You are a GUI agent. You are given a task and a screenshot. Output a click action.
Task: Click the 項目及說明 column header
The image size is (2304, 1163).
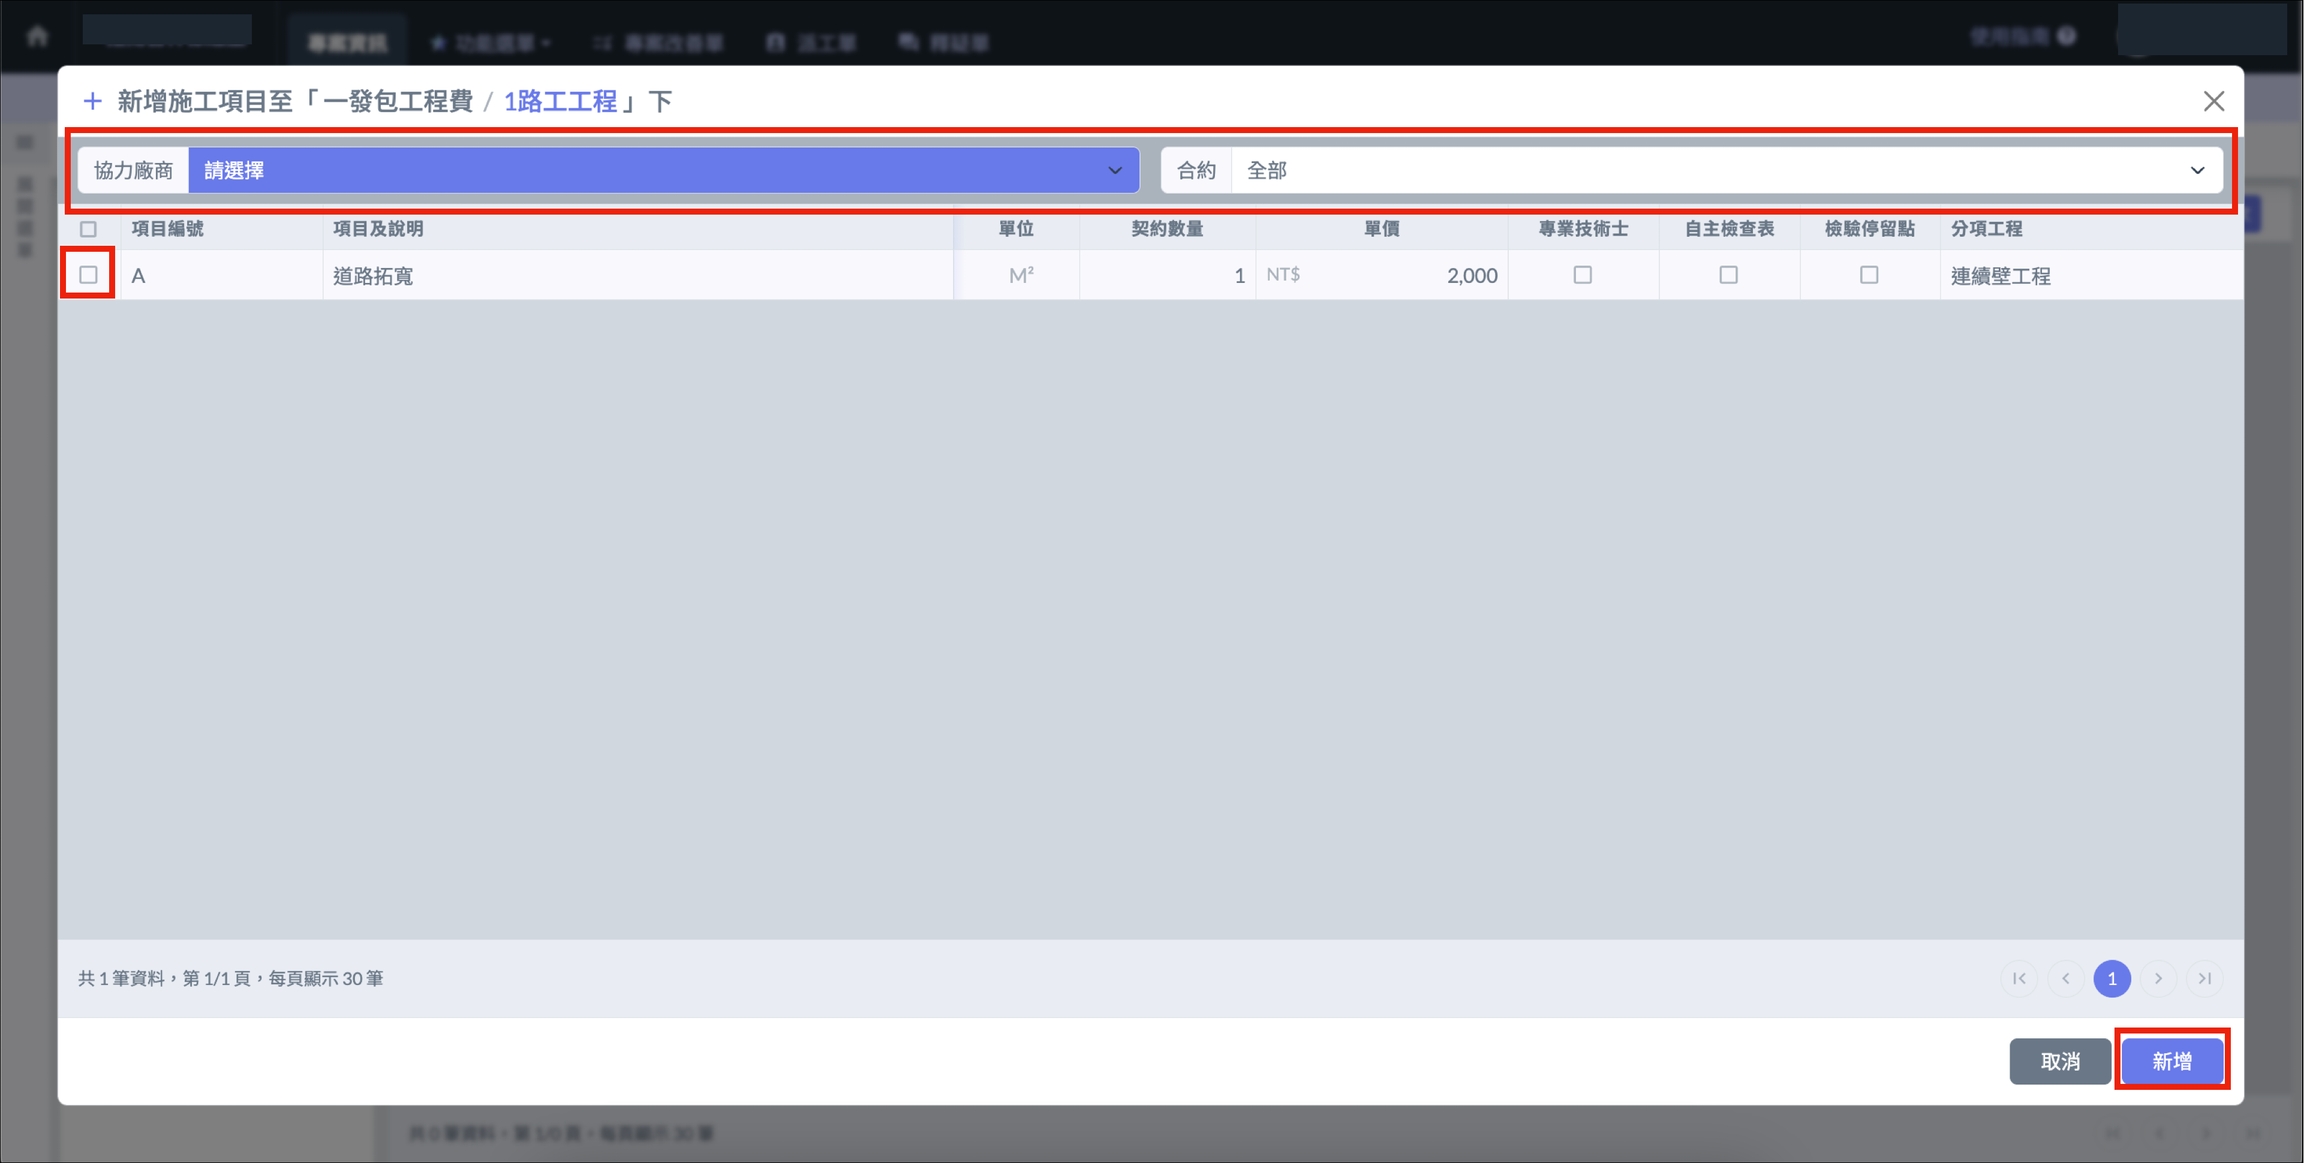point(378,229)
